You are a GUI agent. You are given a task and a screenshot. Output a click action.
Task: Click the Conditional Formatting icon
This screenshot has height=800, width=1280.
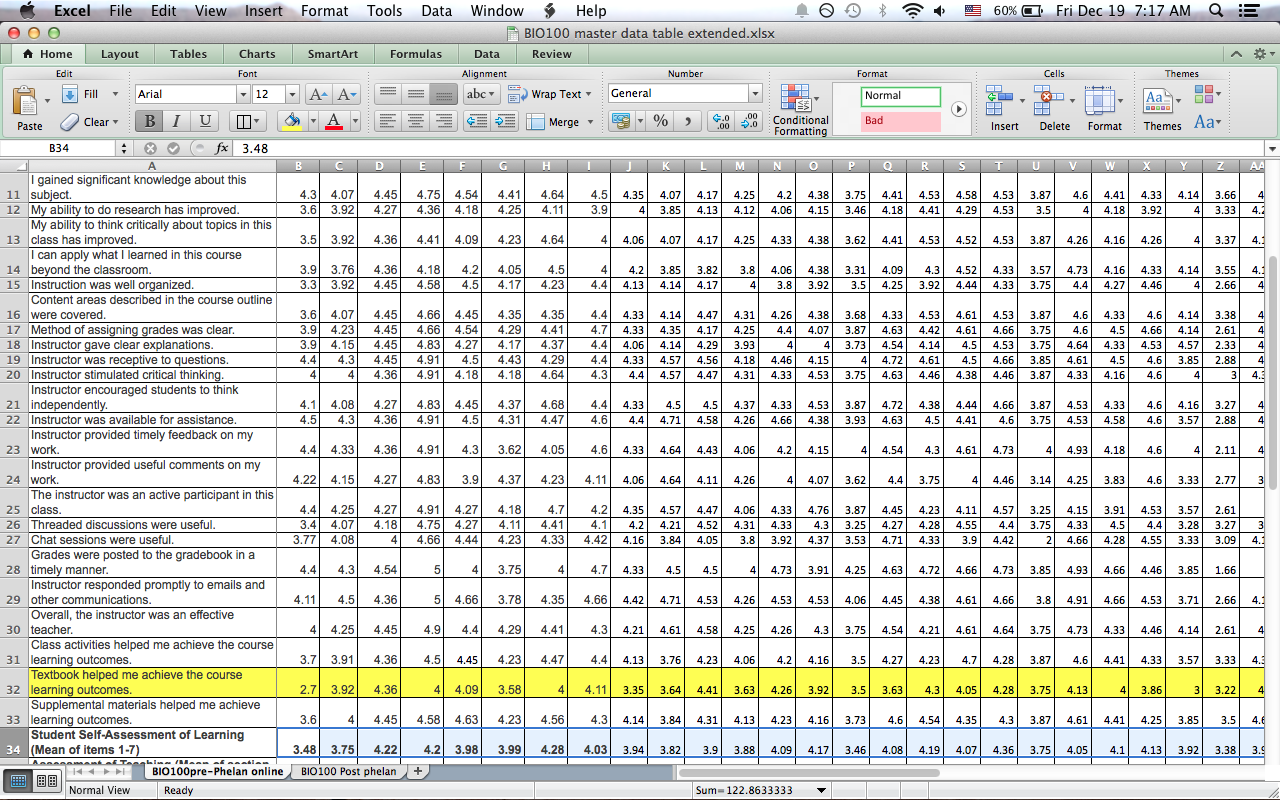tap(796, 100)
